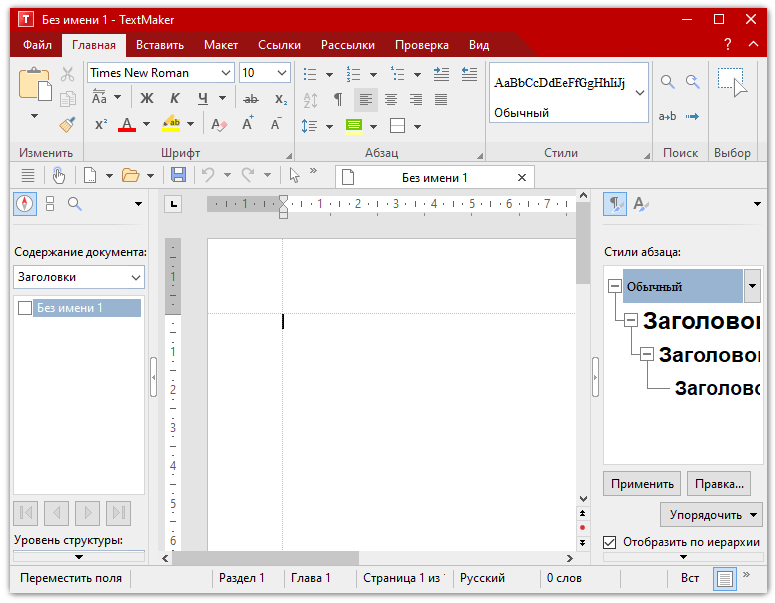Check the 'Без имени 1' checkbox in contents
The height and width of the screenshot is (603, 775).
point(25,309)
